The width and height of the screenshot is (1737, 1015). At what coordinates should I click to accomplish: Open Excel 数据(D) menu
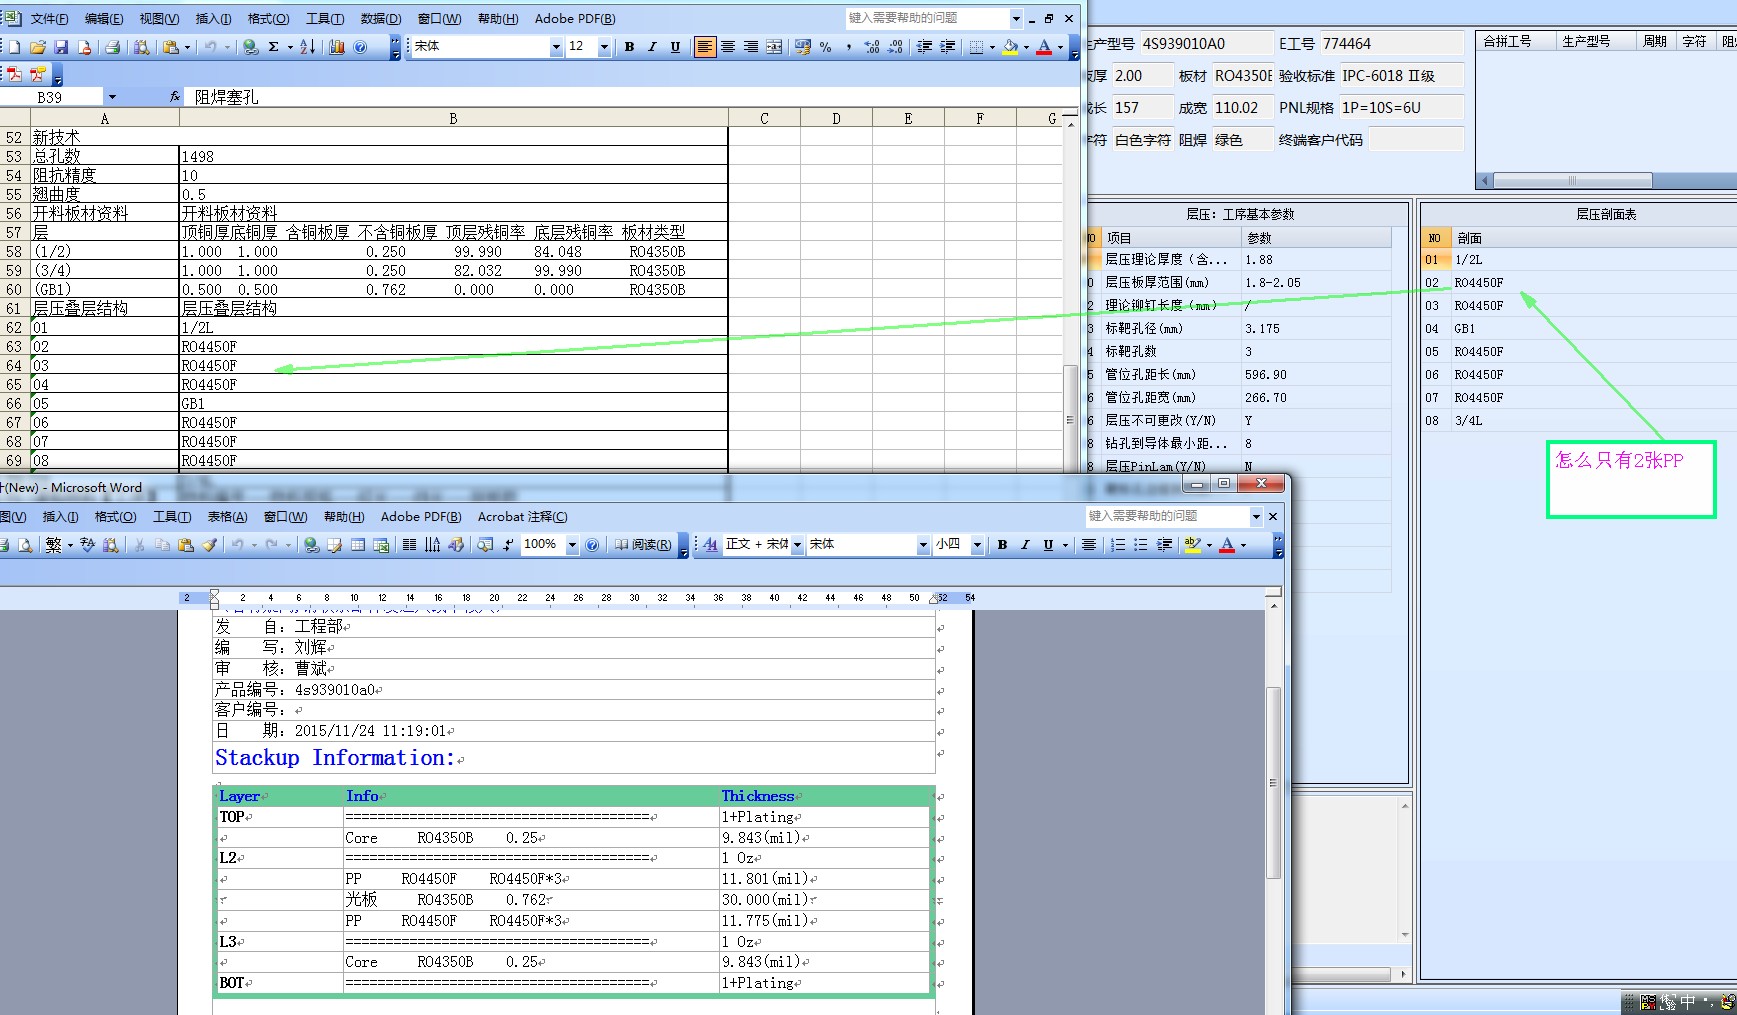[x=380, y=19]
